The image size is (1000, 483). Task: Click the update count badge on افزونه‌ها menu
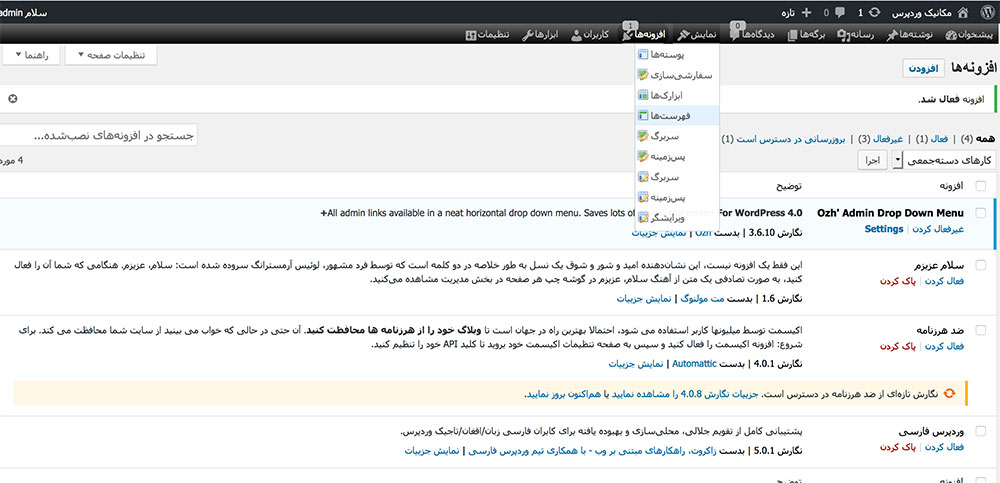tap(631, 25)
